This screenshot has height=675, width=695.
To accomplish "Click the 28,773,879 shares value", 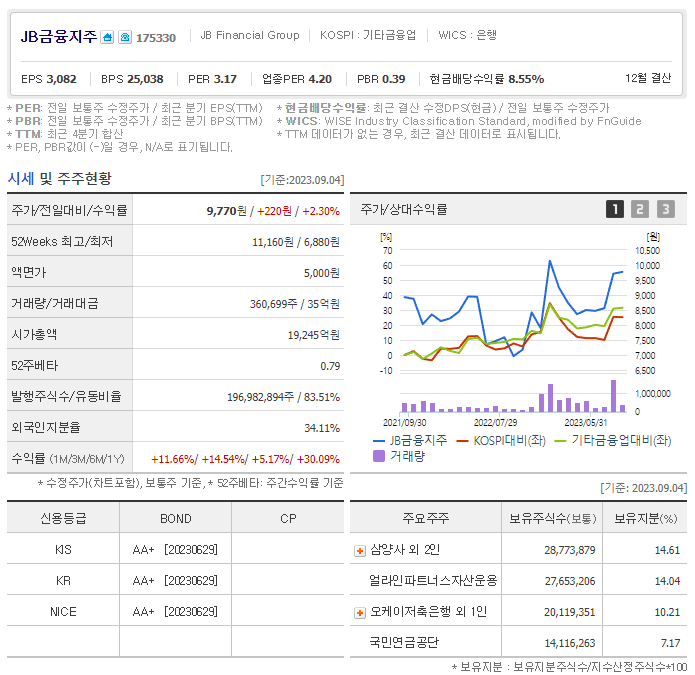I will tap(570, 550).
